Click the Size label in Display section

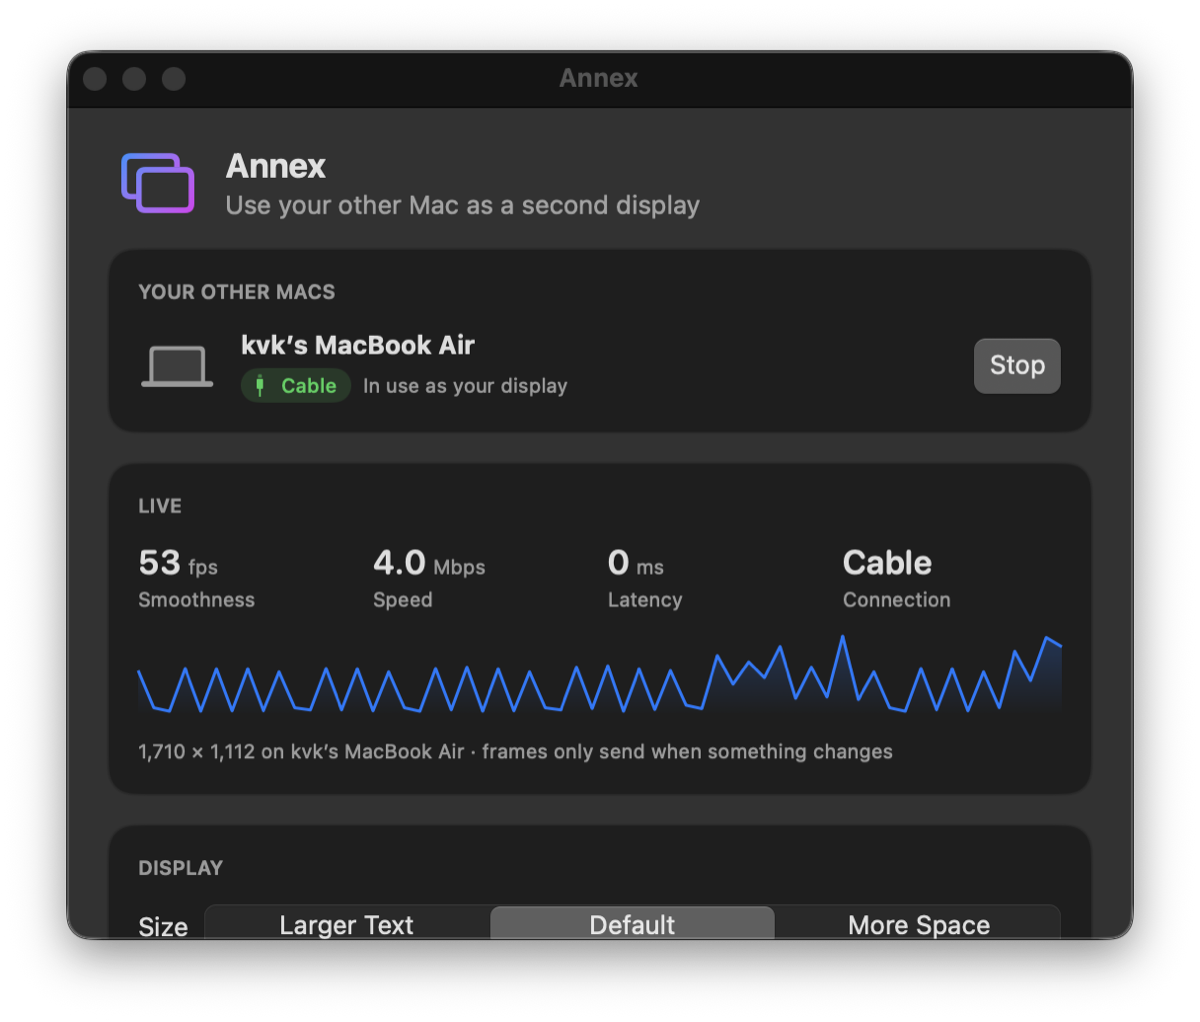[x=163, y=926]
